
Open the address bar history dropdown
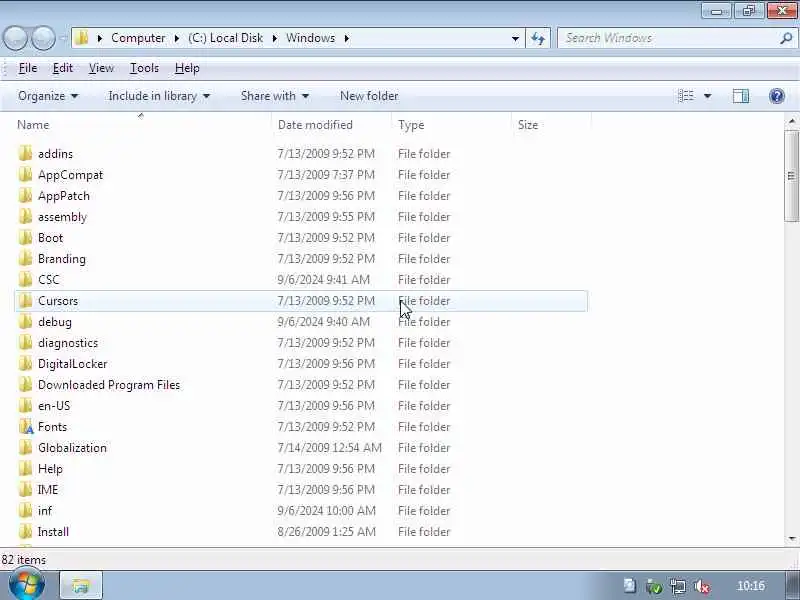point(515,38)
